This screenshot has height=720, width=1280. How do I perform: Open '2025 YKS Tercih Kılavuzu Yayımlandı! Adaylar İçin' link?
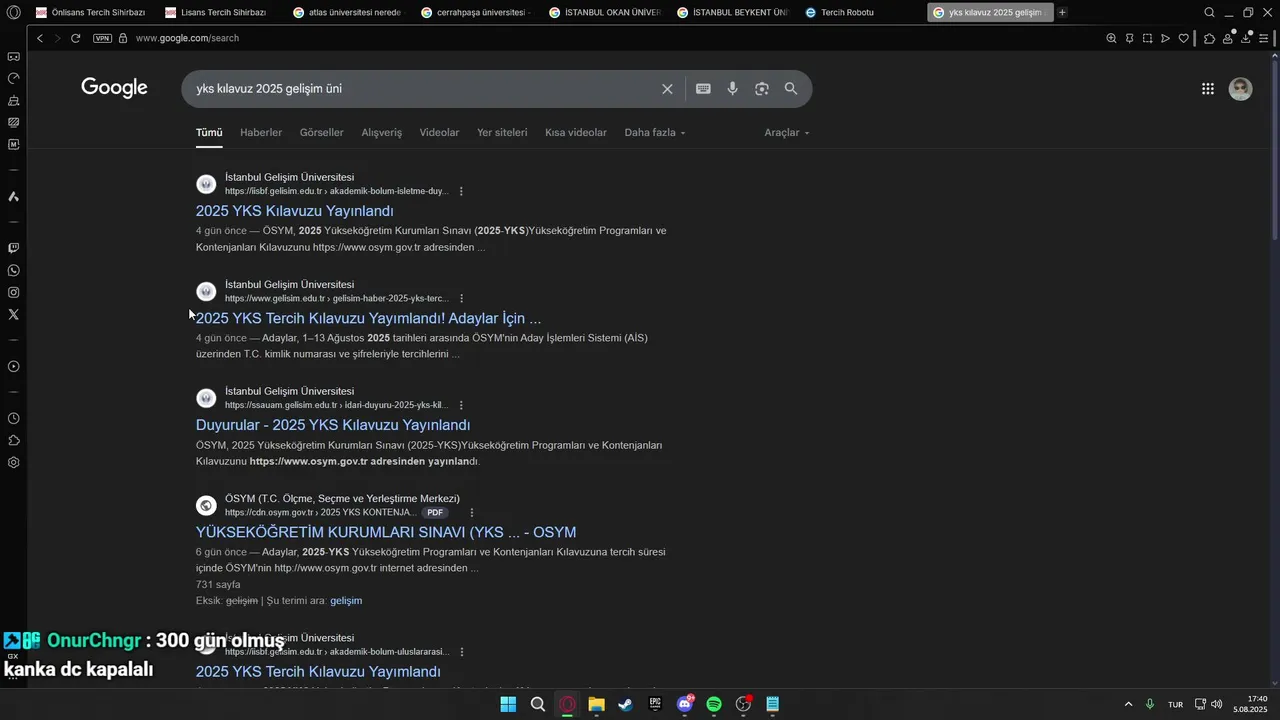[368, 318]
